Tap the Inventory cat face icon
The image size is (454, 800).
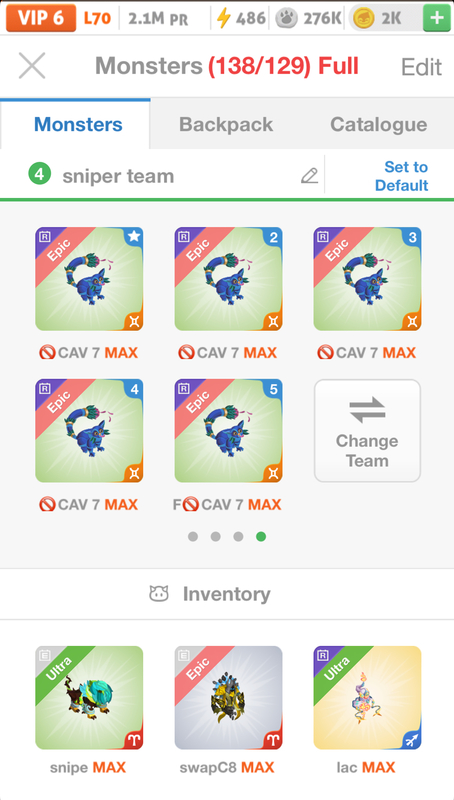pyautogui.click(x=159, y=594)
